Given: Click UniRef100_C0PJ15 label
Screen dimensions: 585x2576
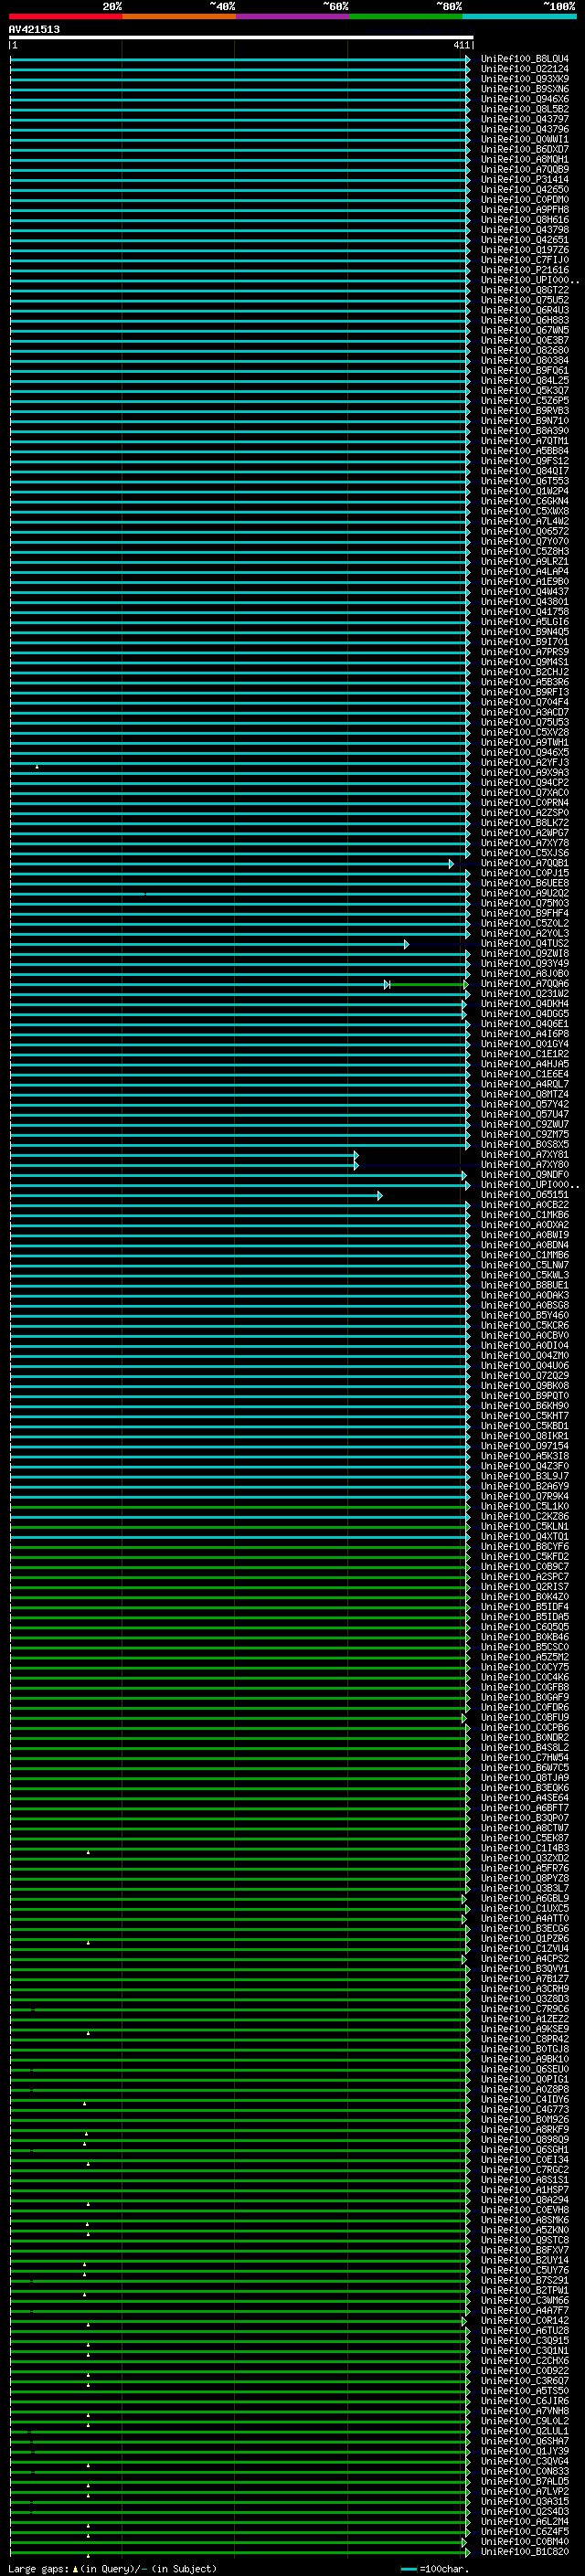Looking at the screenshot, I should tap(524, 873).
